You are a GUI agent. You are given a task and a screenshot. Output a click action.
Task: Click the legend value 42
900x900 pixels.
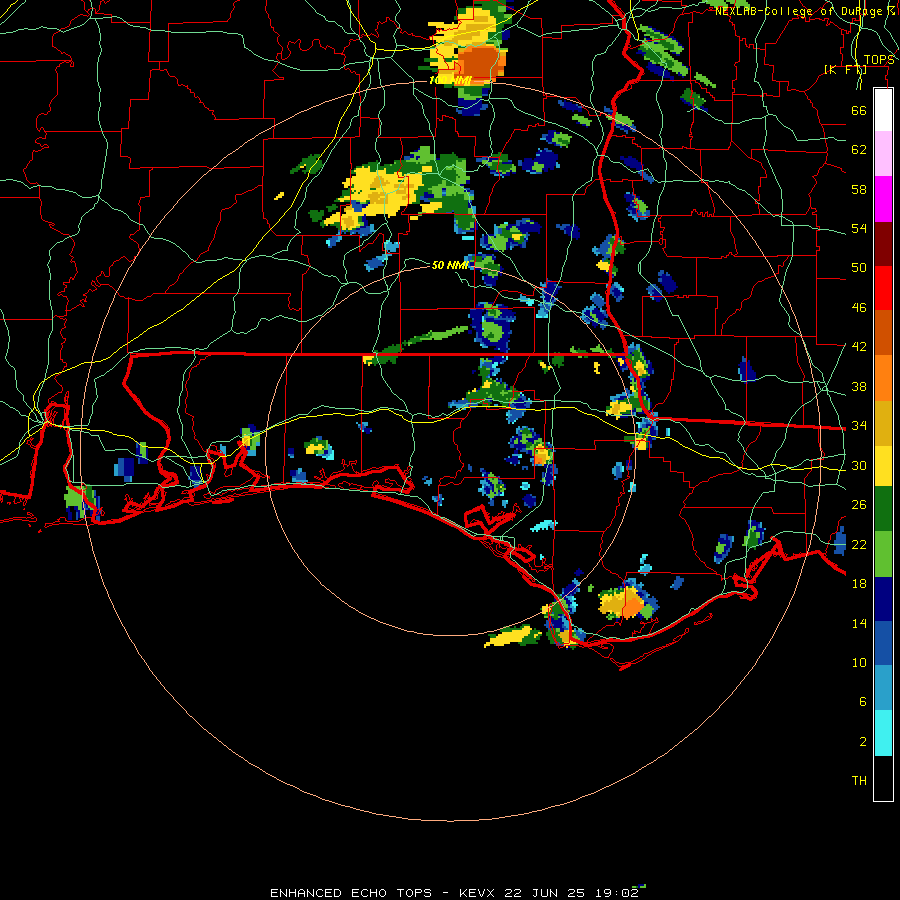(x=859, y=347)
